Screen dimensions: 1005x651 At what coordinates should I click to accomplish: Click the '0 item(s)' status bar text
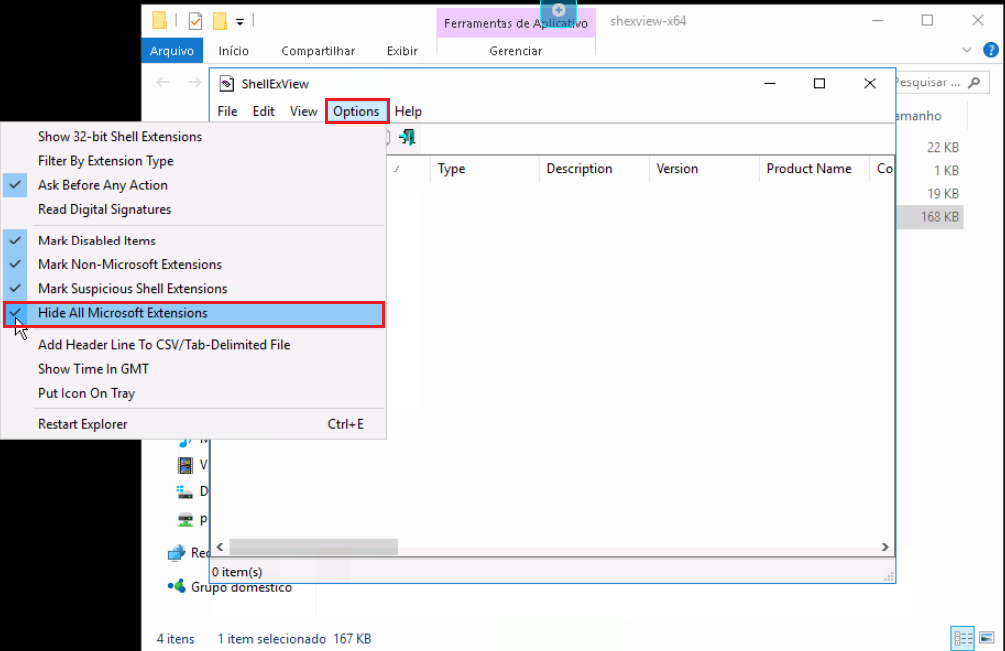pyautogui.click(x=237, y=572)
